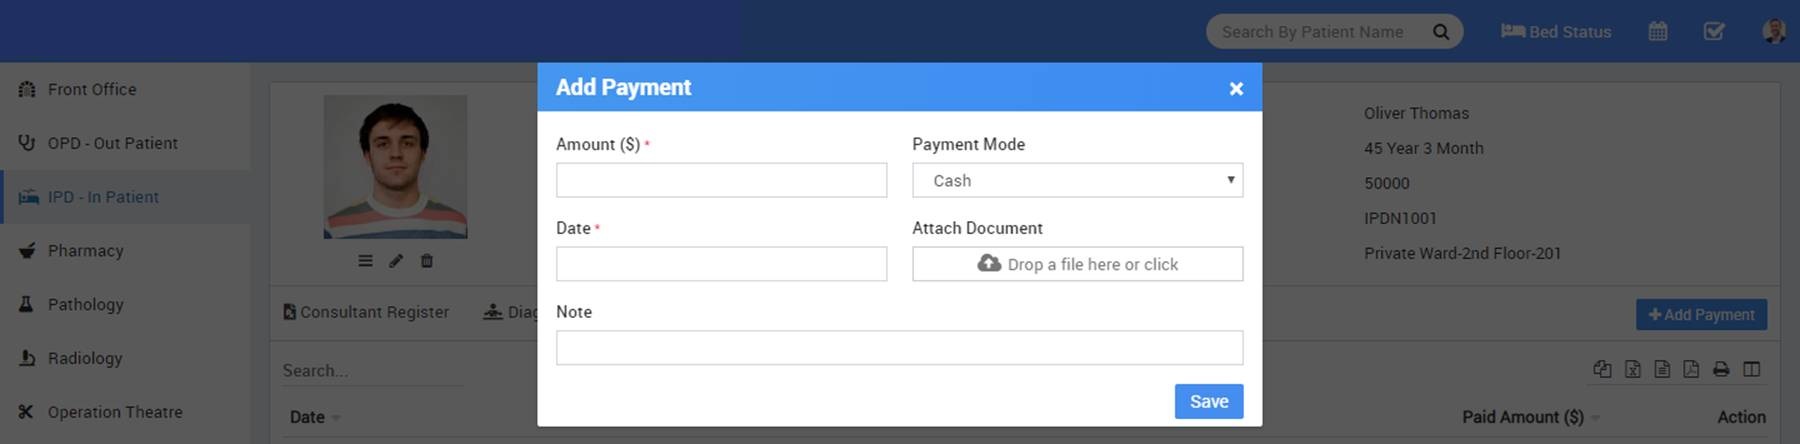Open the task checklist icon in header

(1714, 32)
